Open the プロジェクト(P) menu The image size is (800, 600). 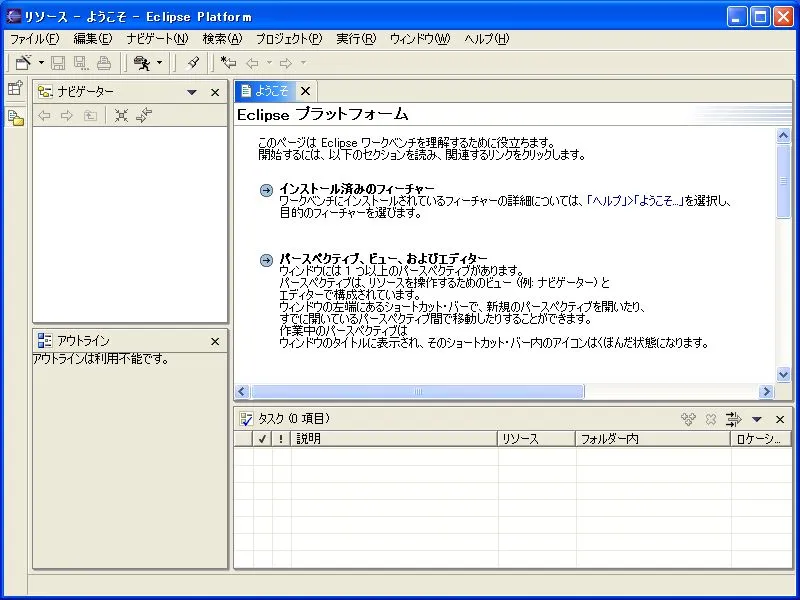288,39
